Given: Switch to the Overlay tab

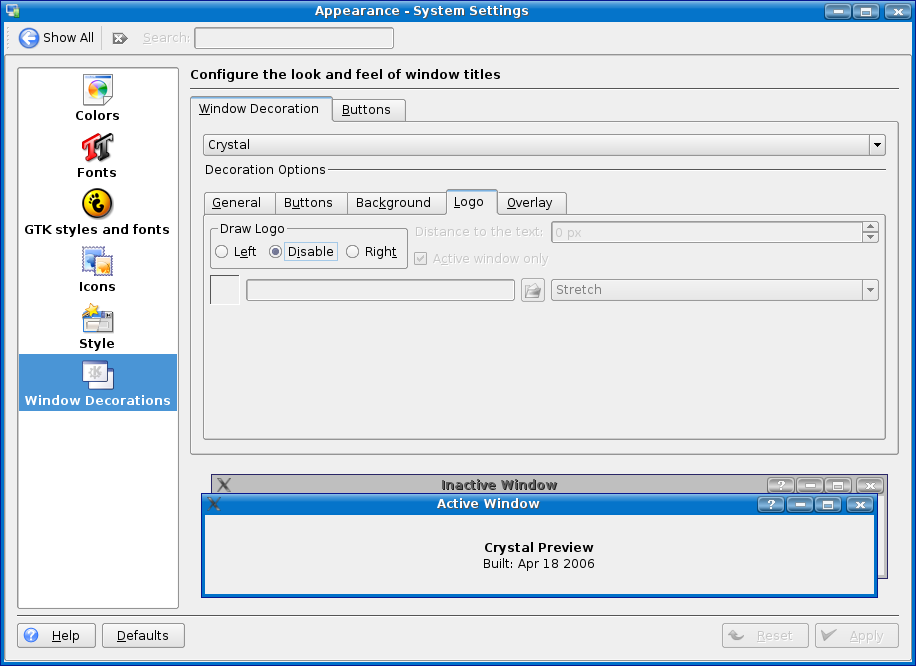Looking at the screenshot, I should pos(530,203).
